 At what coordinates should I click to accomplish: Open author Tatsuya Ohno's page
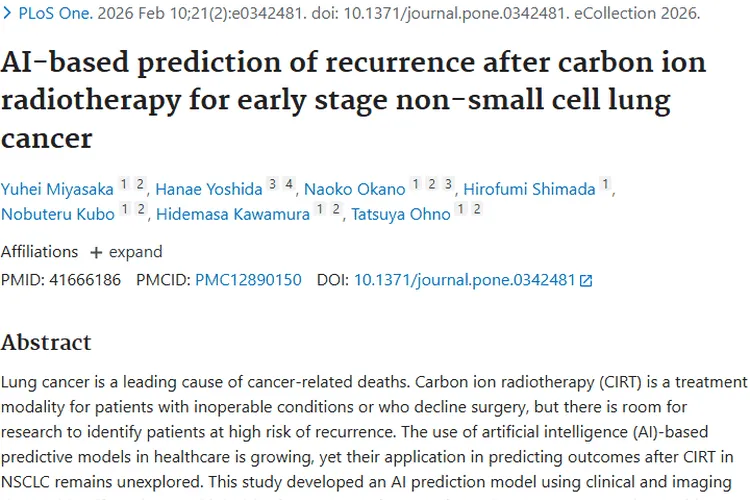[x=400, y=213]
